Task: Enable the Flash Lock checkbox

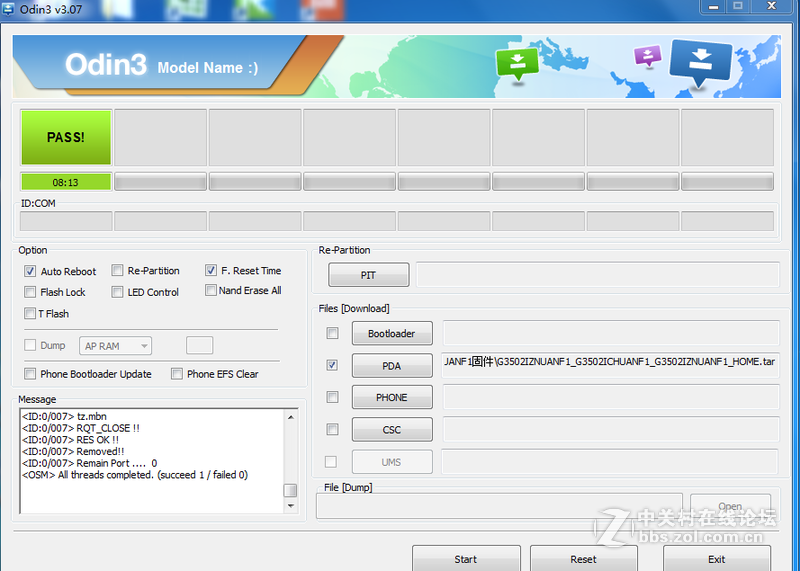Action: point(30,292)
